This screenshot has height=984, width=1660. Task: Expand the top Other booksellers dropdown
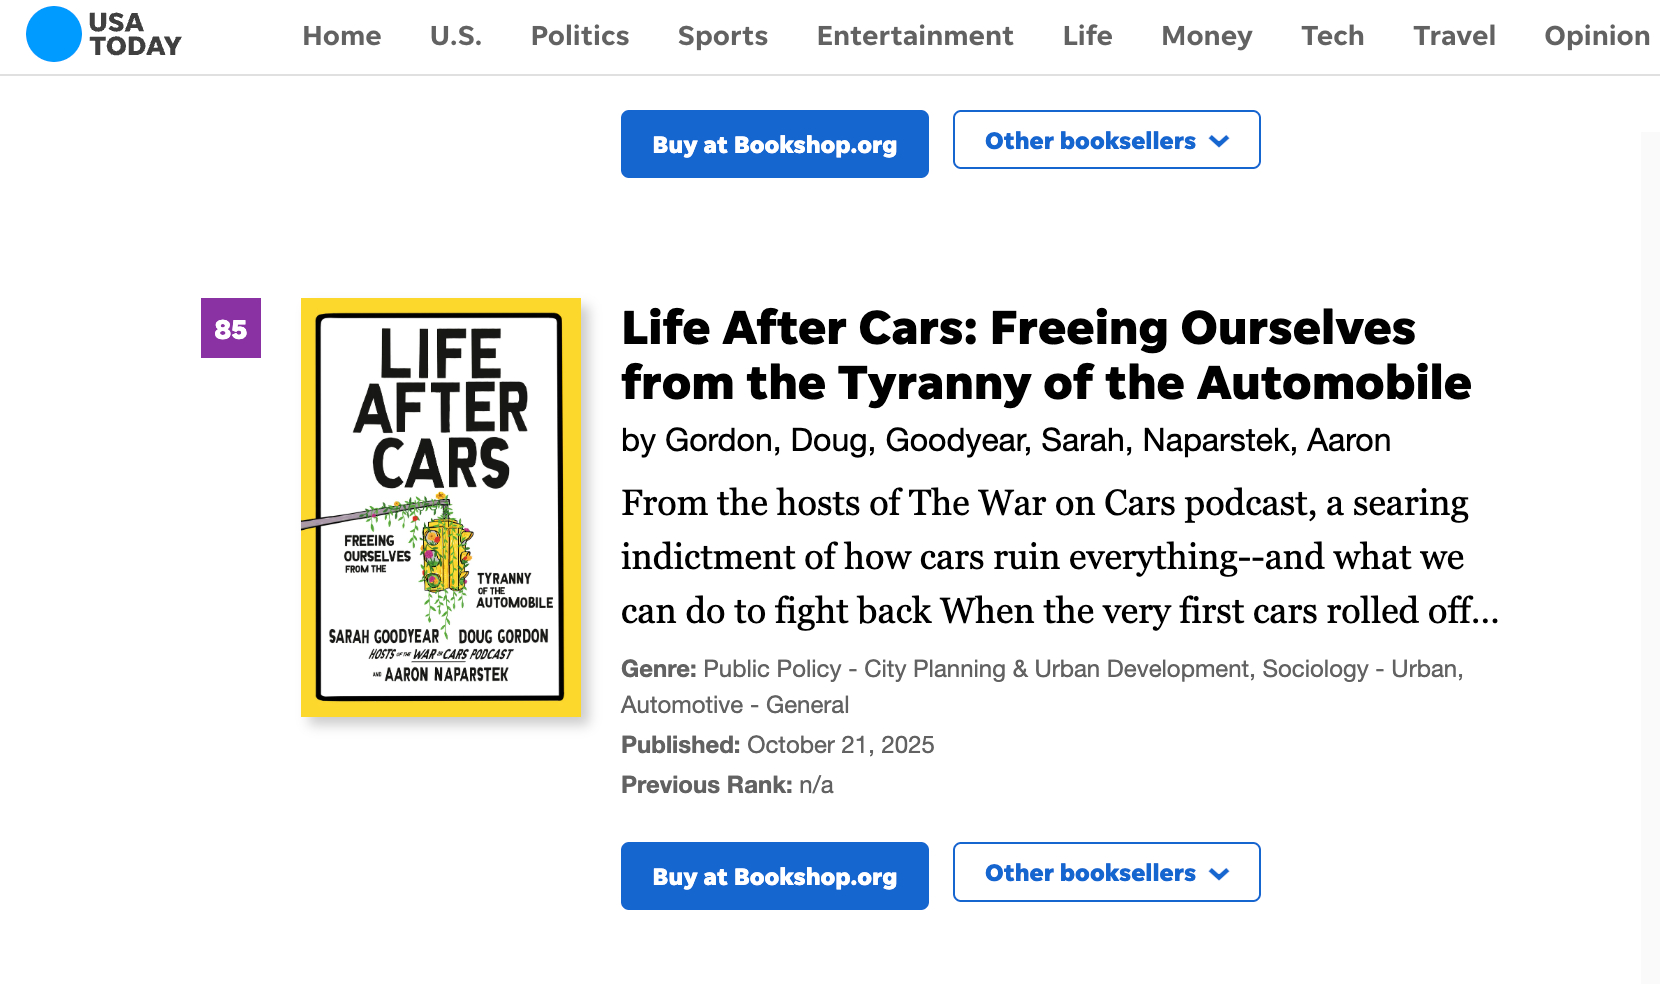(x=1106, y=140)
